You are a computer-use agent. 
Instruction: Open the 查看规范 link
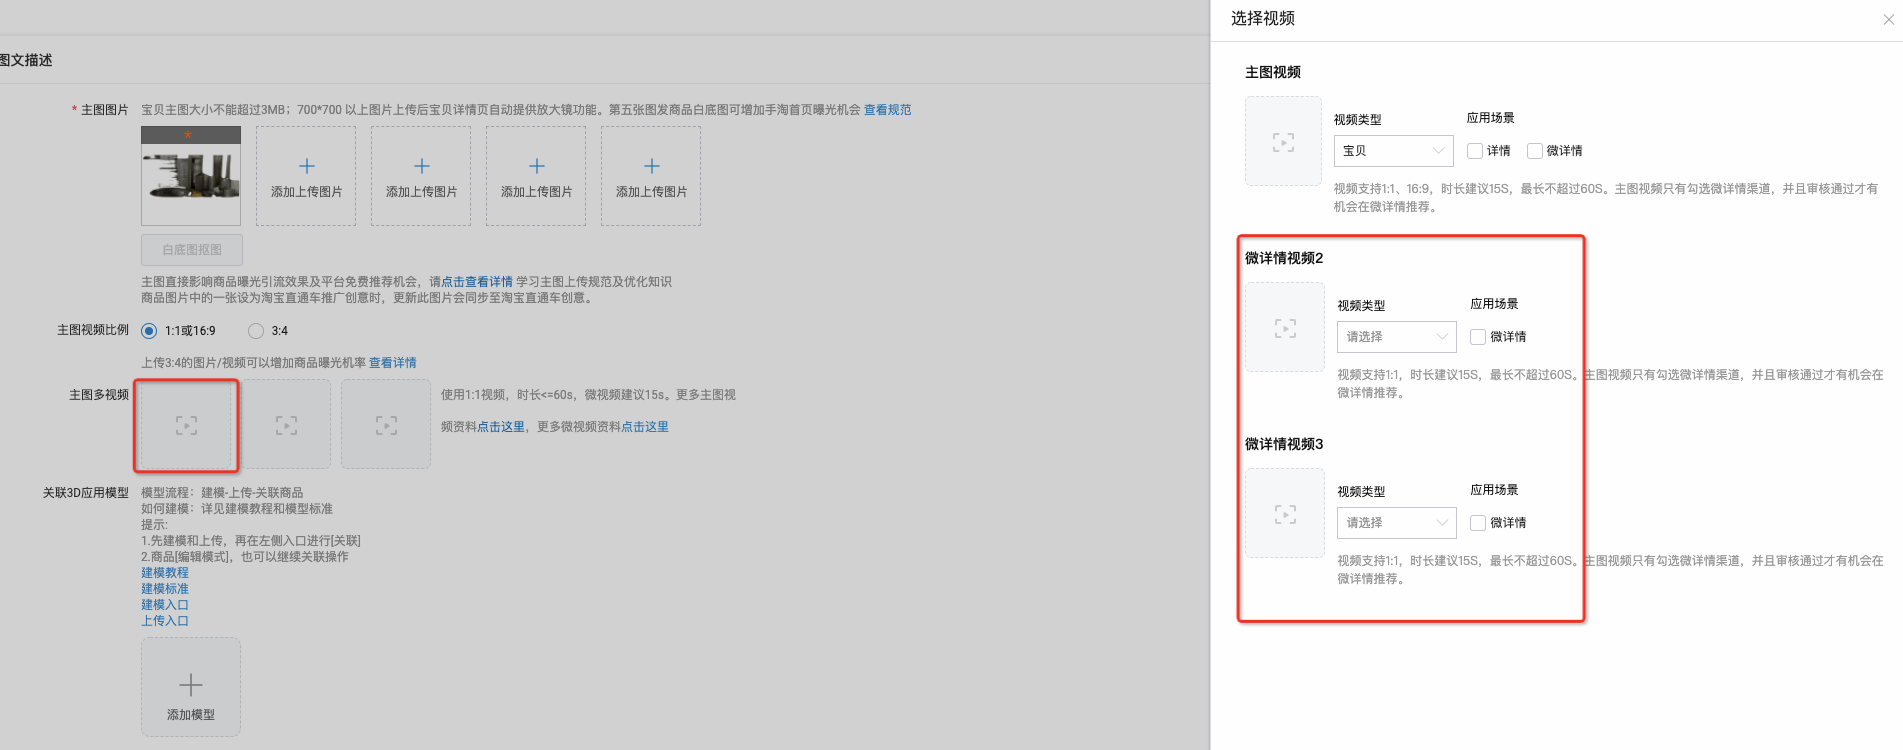pos(888,110)
